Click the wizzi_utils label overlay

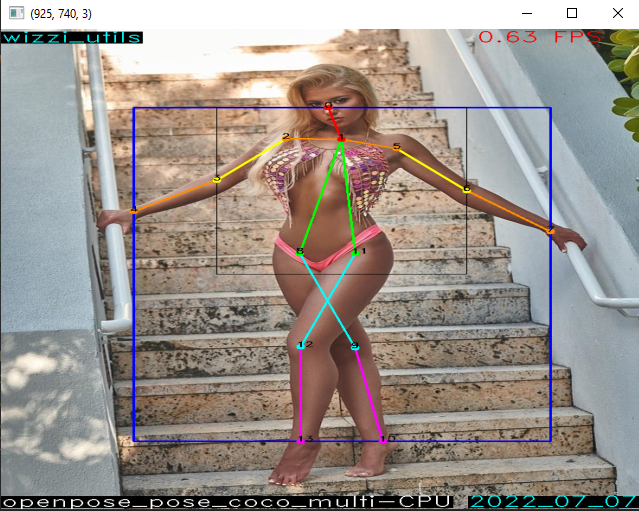coord(72,37)
